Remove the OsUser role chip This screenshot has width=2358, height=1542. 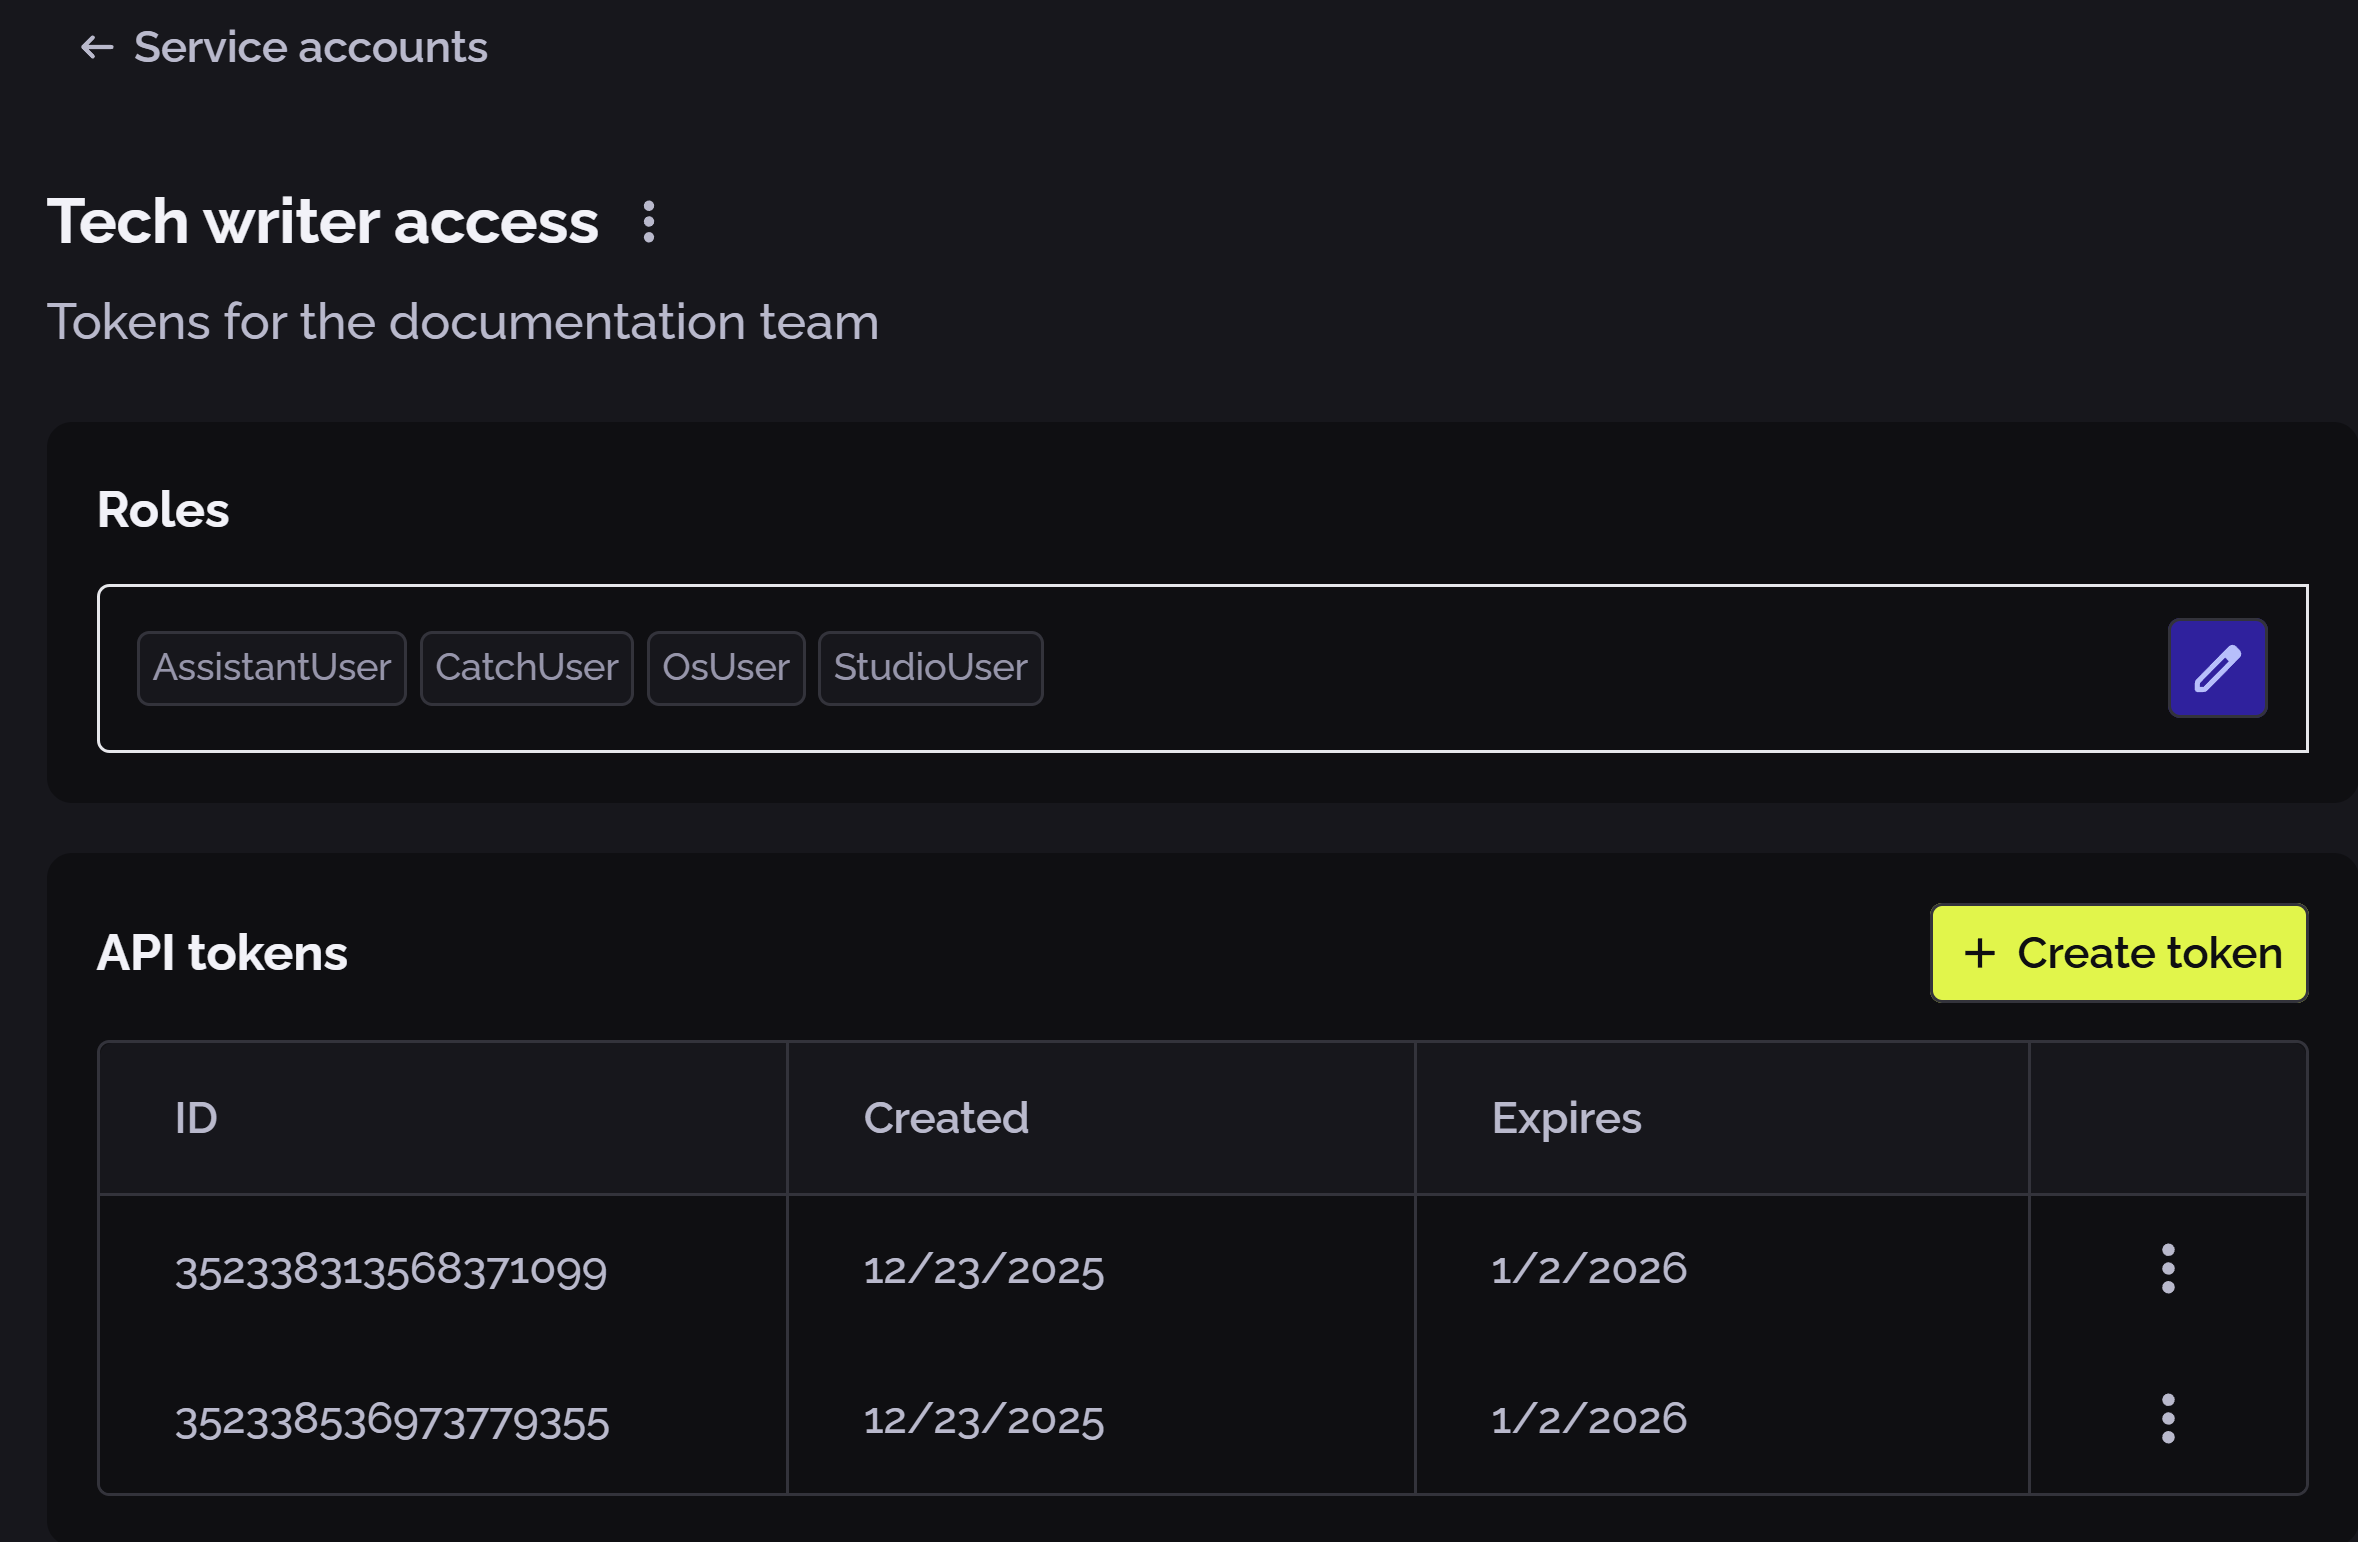[726, 667]
